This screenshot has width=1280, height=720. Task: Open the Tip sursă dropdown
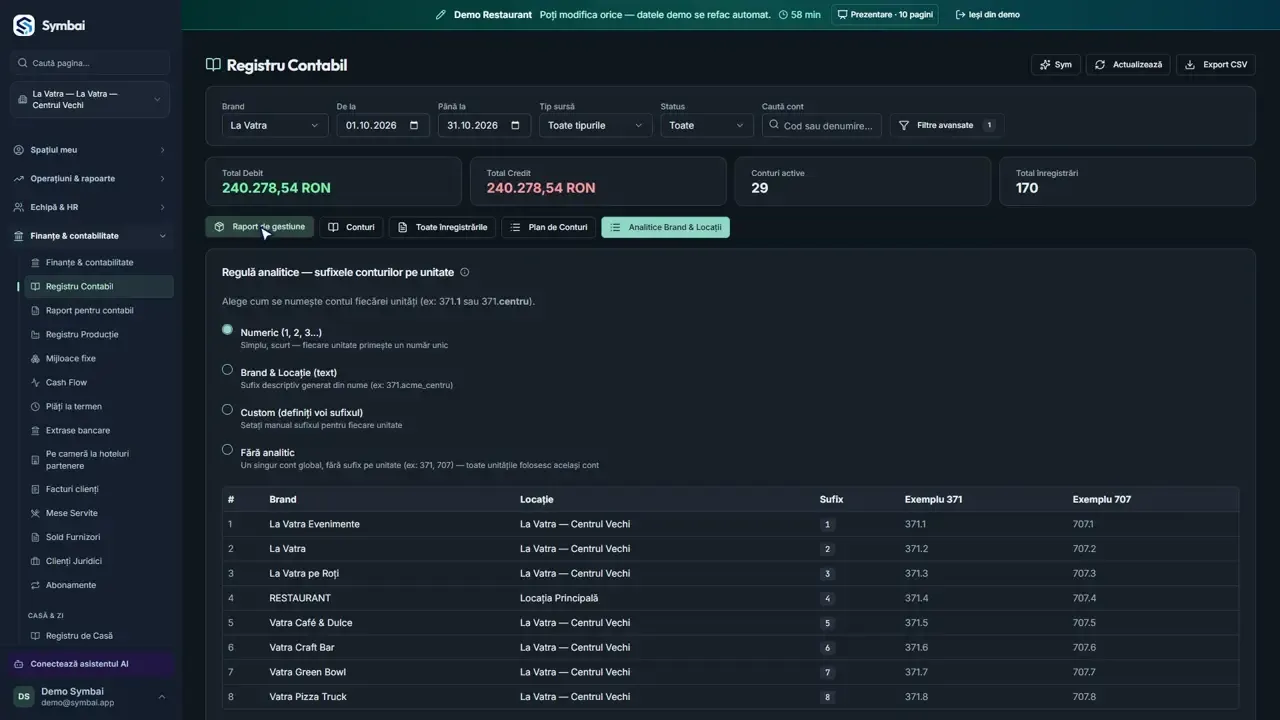pyautogui.click(x=596, y=125)
